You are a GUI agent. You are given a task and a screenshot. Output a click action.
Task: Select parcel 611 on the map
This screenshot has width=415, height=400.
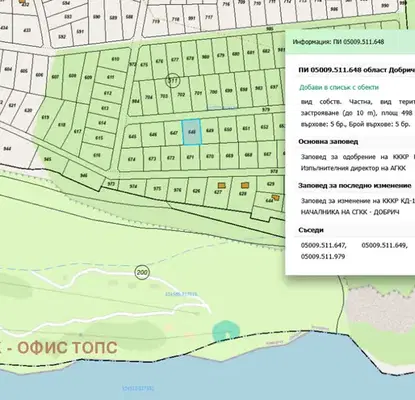point(111,77)
